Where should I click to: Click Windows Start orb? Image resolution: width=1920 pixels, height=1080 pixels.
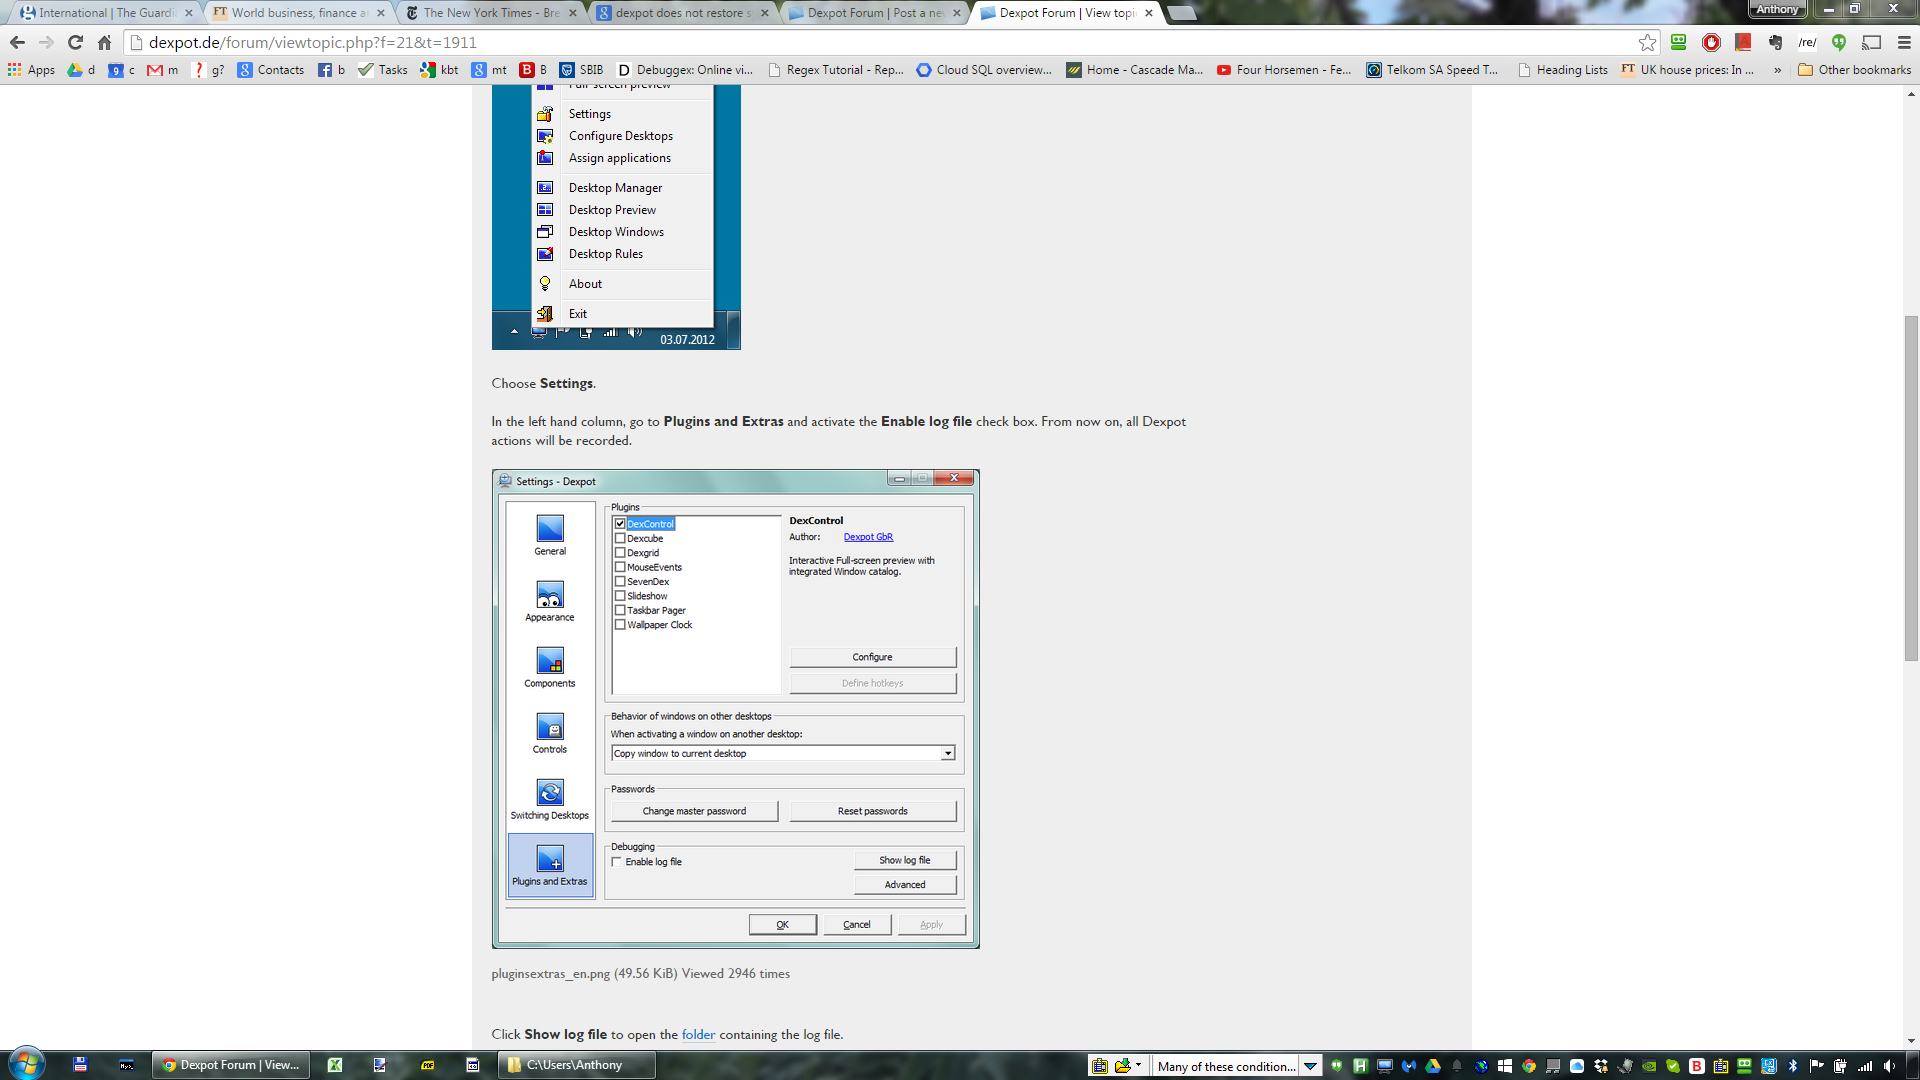(26, 1064)
